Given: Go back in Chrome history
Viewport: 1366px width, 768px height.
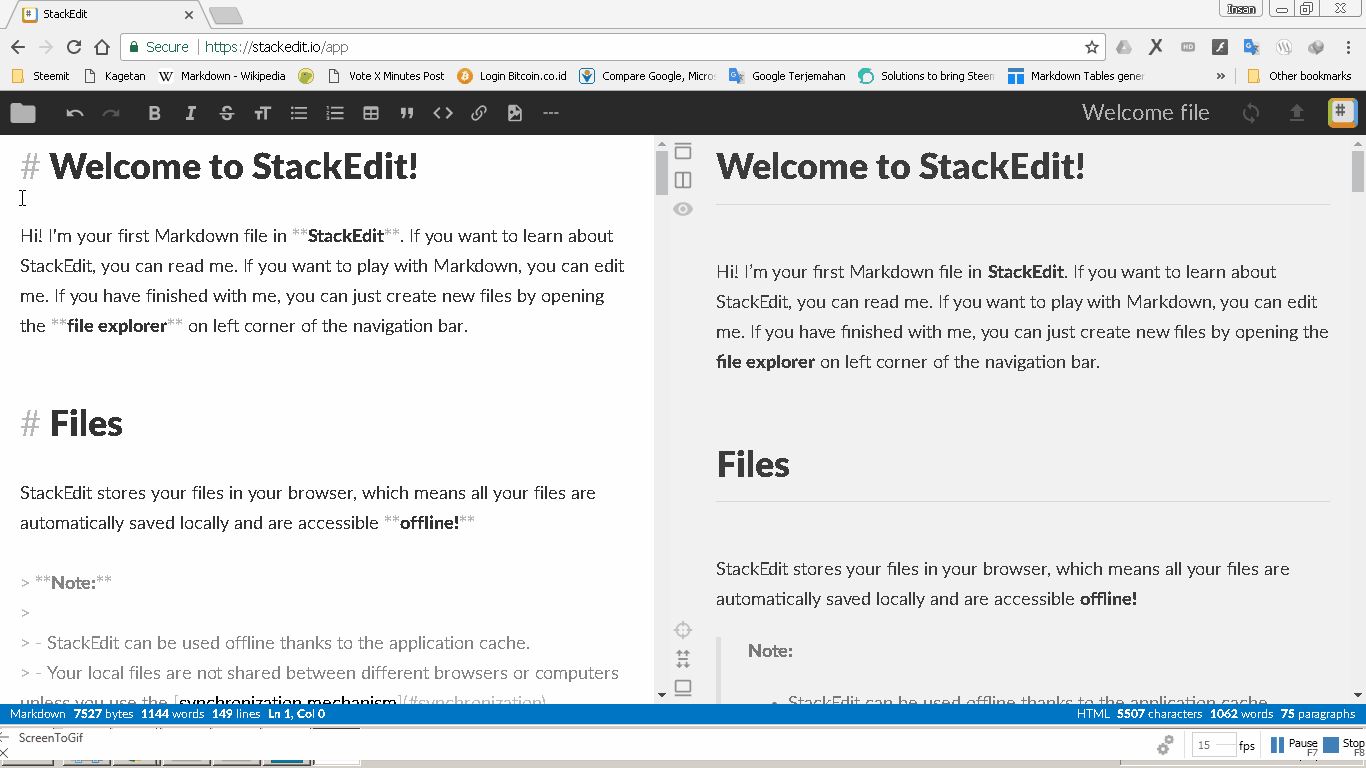Looking at the screenshot, I should coord(17,47).
